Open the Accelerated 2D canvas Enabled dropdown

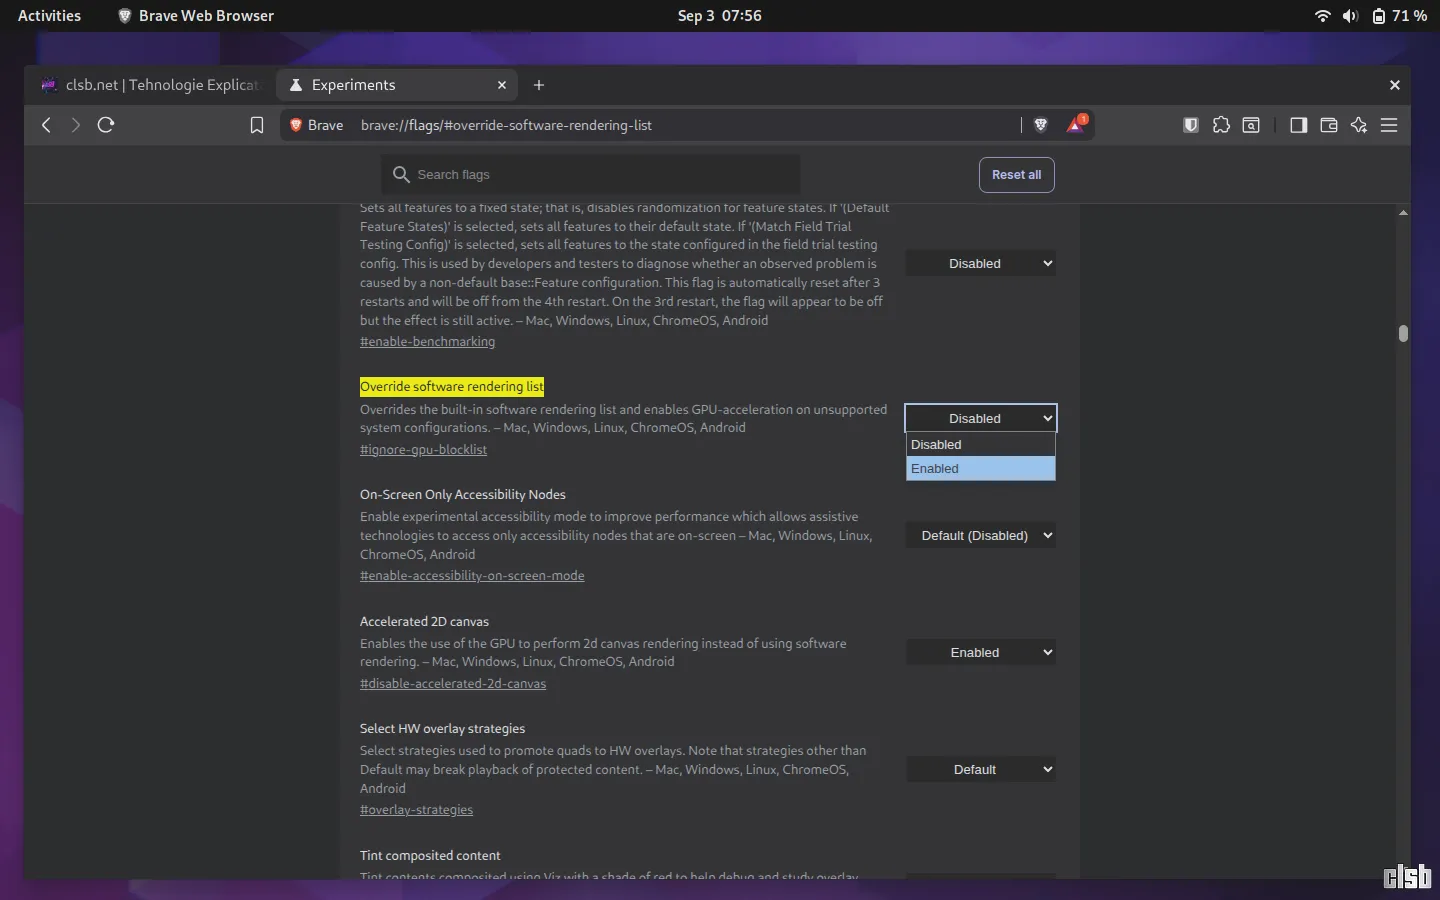pyautogui.click(x=981, y=652)
